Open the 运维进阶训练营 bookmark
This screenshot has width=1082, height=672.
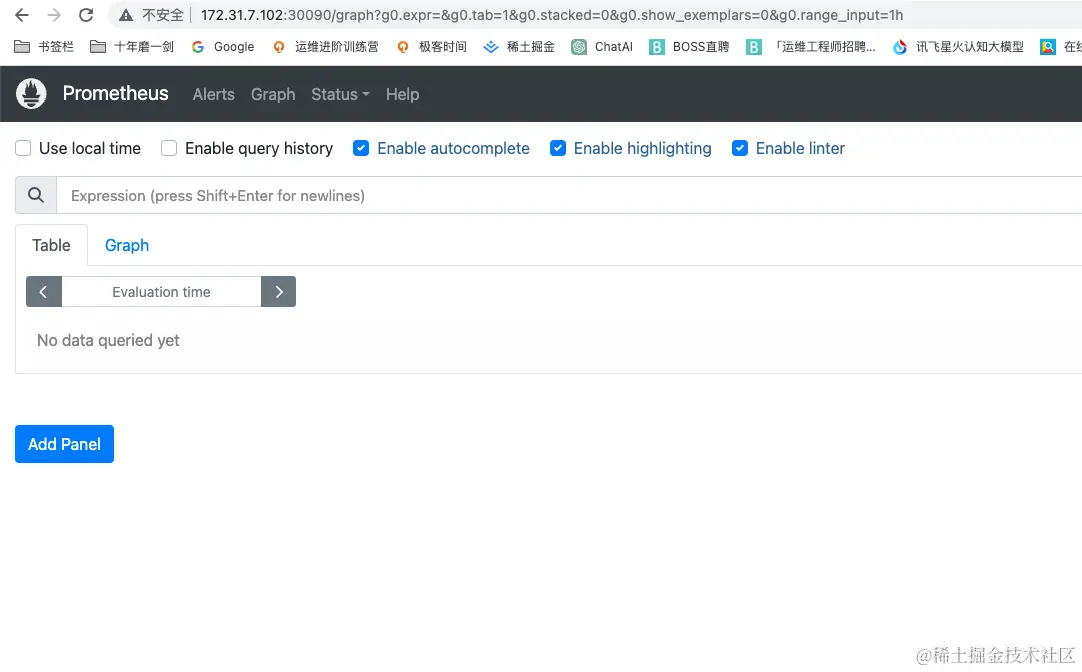click(326, 47)
